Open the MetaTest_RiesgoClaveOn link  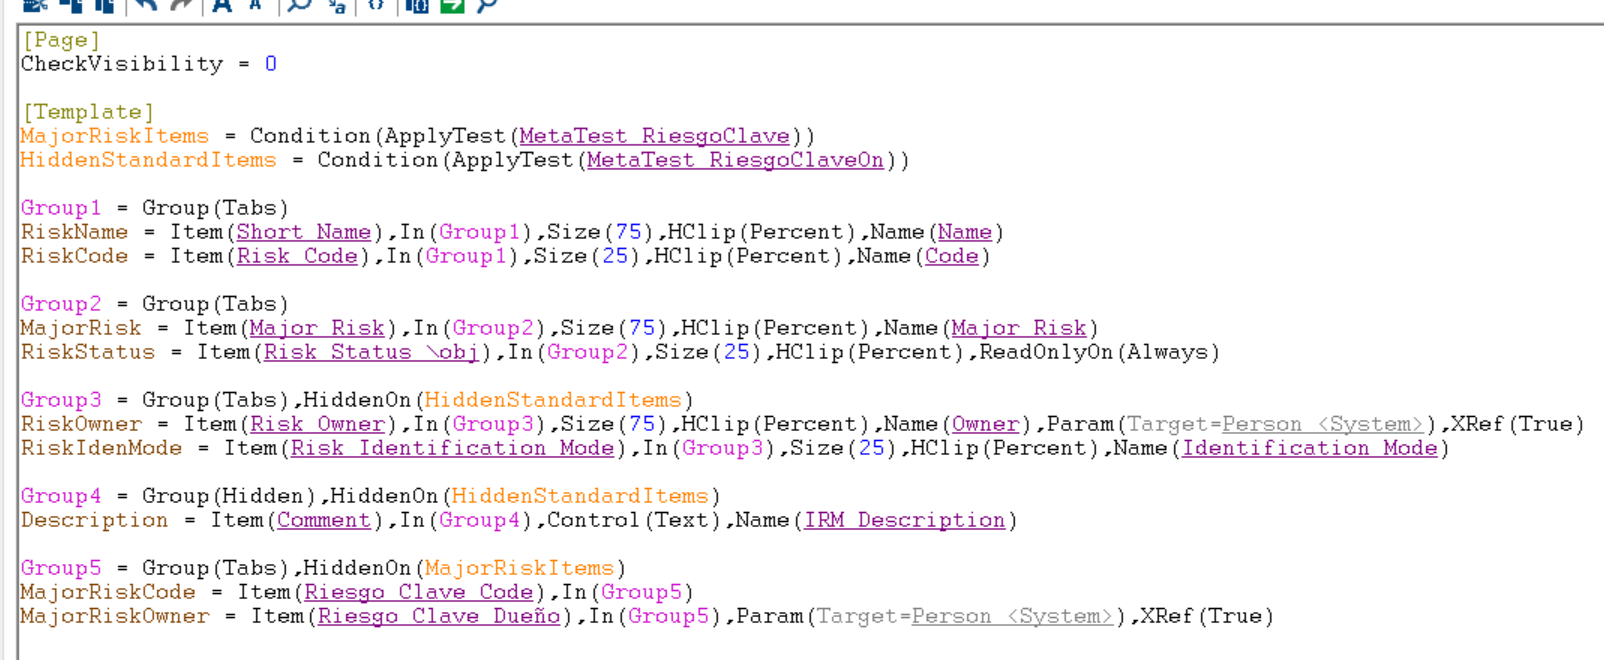click(x=735, y=160)
